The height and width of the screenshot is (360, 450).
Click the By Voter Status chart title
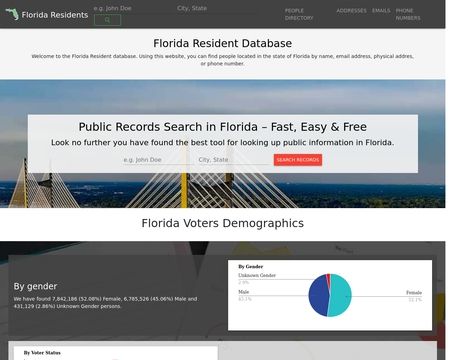[42, 353]
